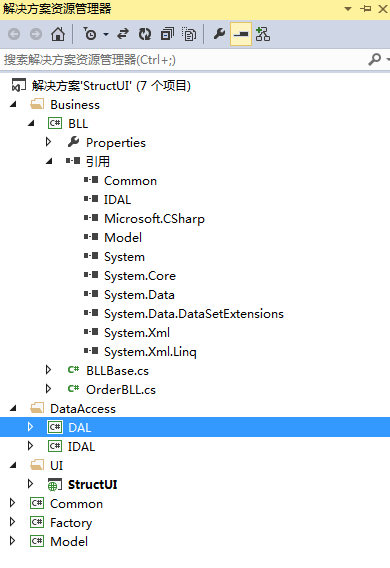390x568 pixels.
Task: Open the OrderBLL.cs file
Action: click(121, 390)
